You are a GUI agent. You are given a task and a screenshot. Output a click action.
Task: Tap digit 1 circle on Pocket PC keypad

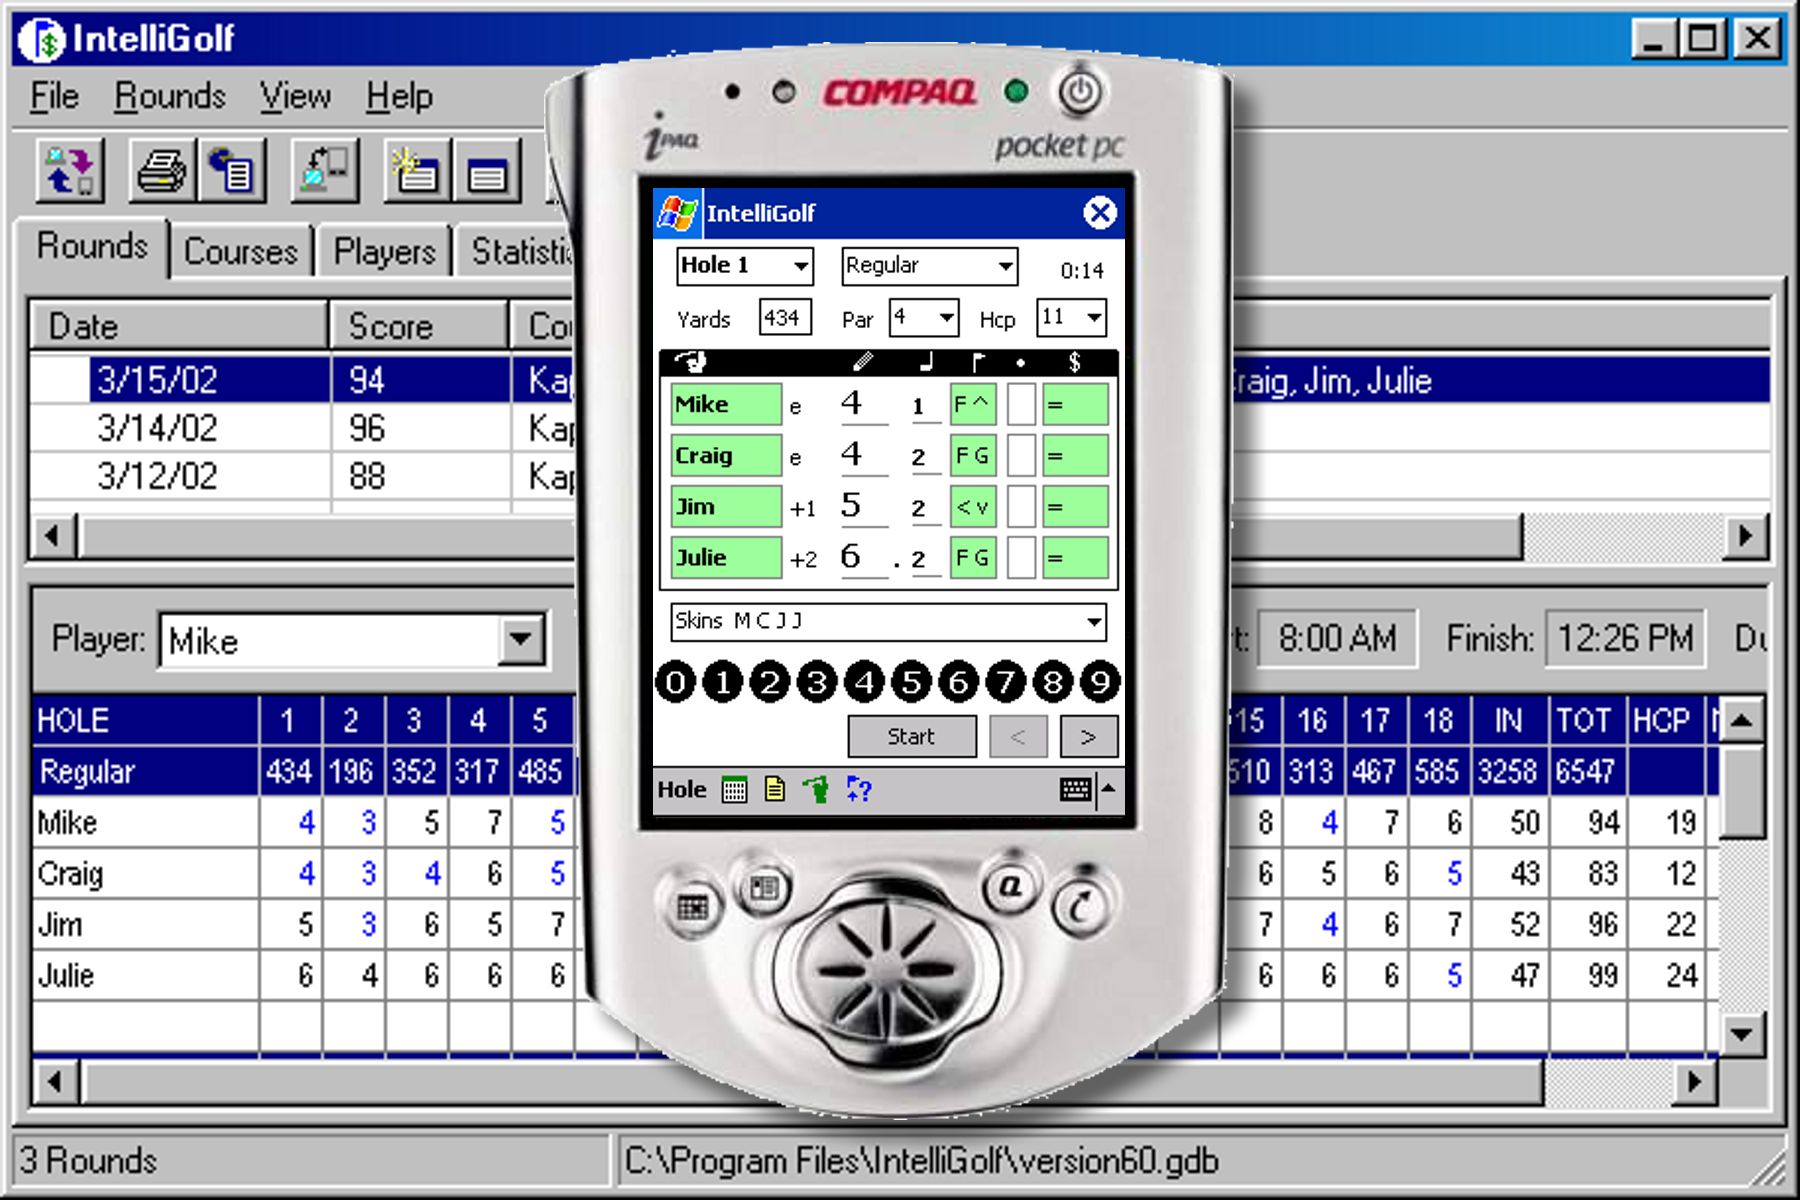[x=723, y=683]
